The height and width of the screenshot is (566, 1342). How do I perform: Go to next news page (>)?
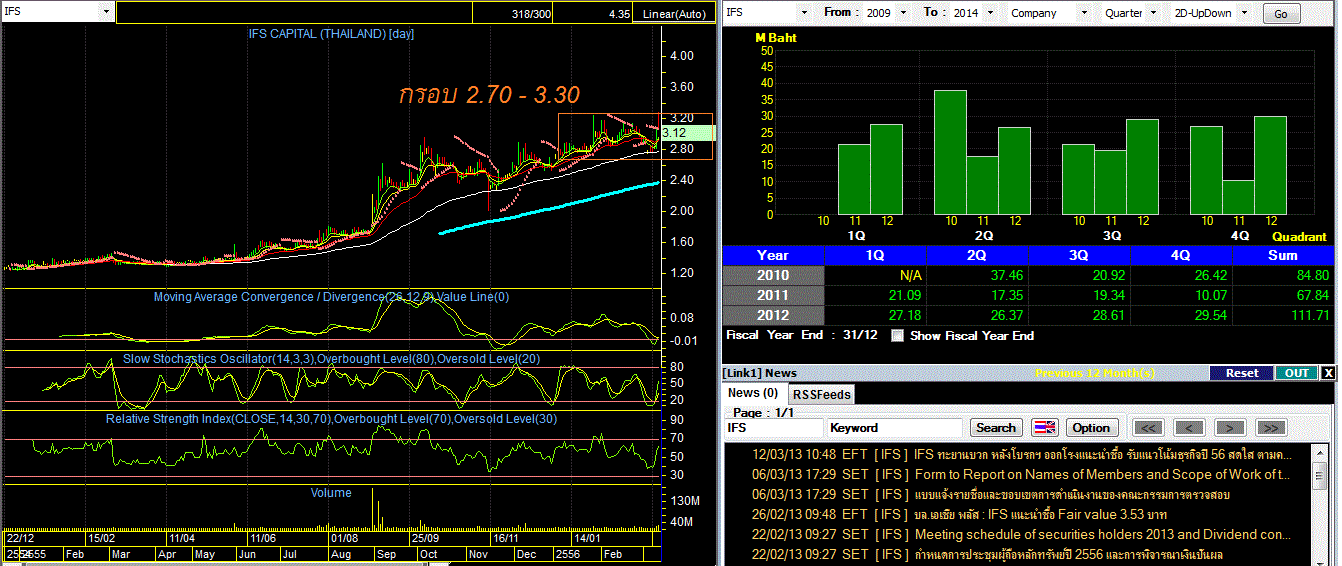(x=1229, y=428)
